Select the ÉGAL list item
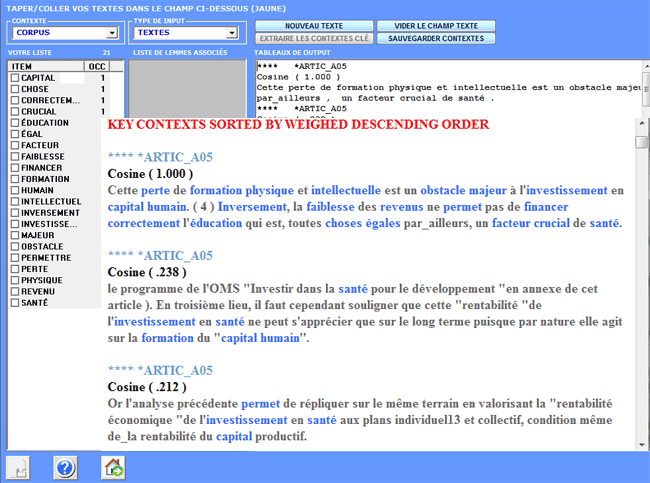Image resolution: width=650 pixels, height=483 pixels. 32,134
